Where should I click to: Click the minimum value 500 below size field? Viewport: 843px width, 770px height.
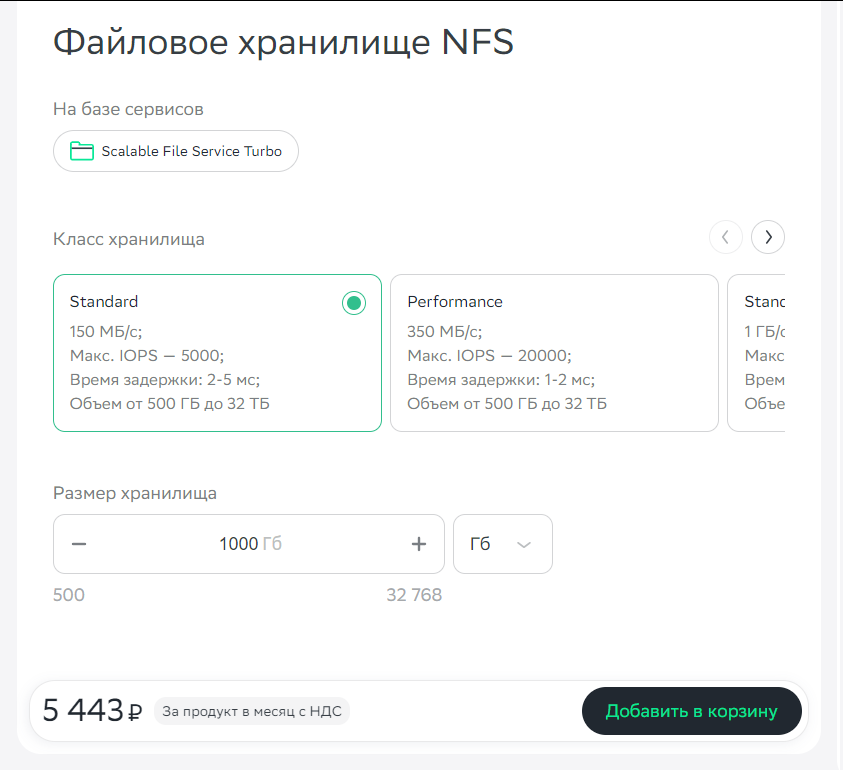pos(69,595)
